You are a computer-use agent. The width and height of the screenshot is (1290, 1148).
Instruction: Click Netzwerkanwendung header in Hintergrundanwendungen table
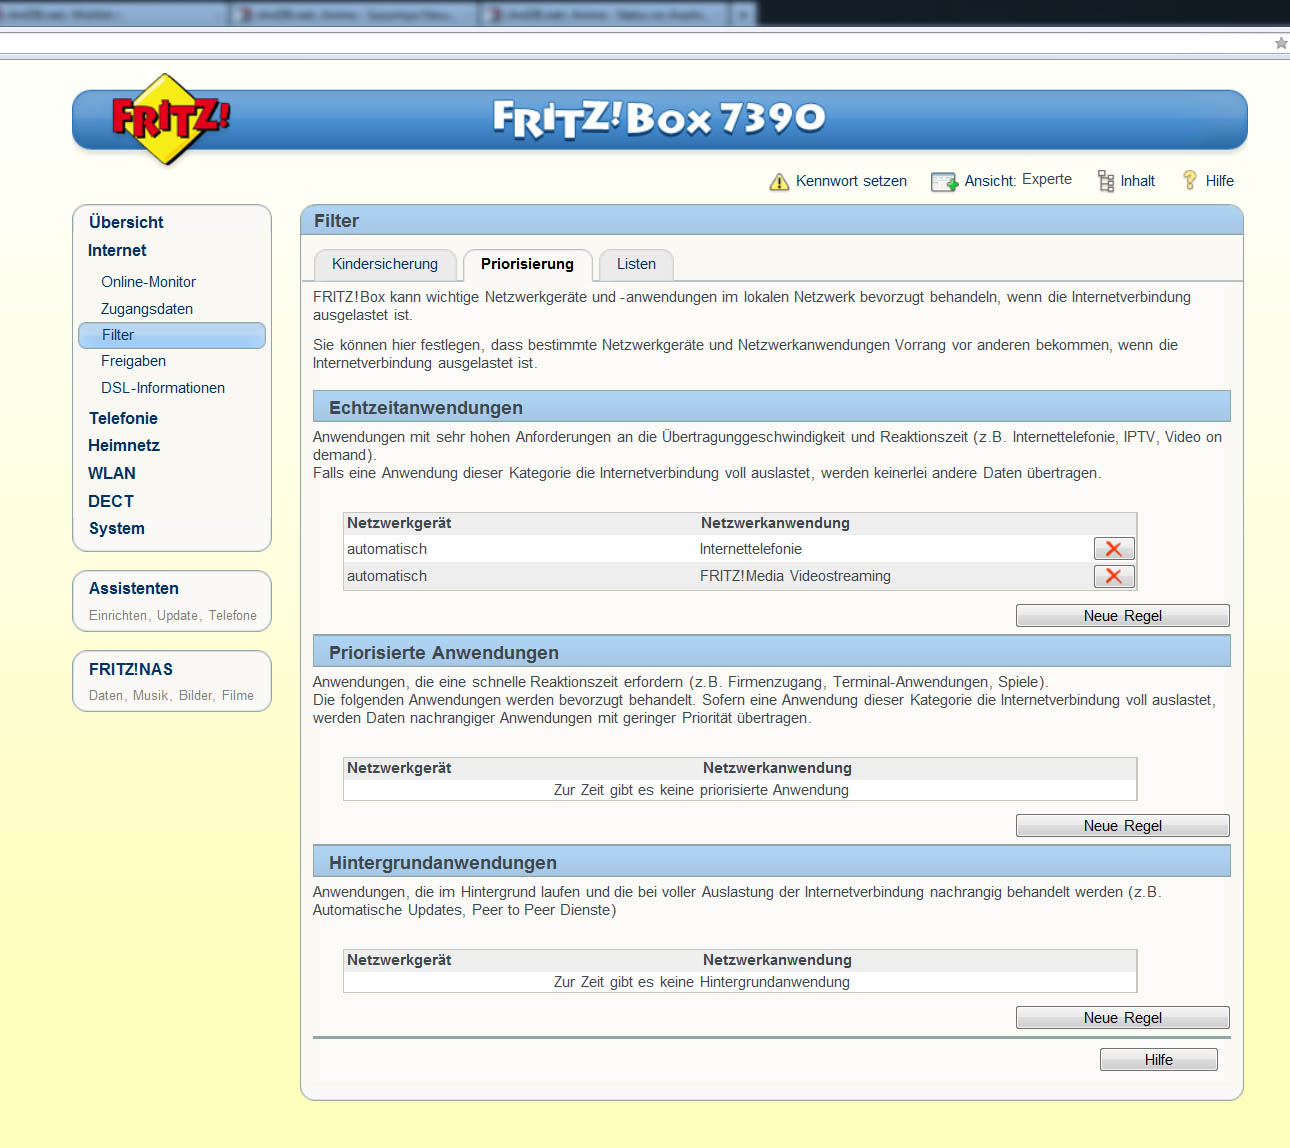(777, 960)
